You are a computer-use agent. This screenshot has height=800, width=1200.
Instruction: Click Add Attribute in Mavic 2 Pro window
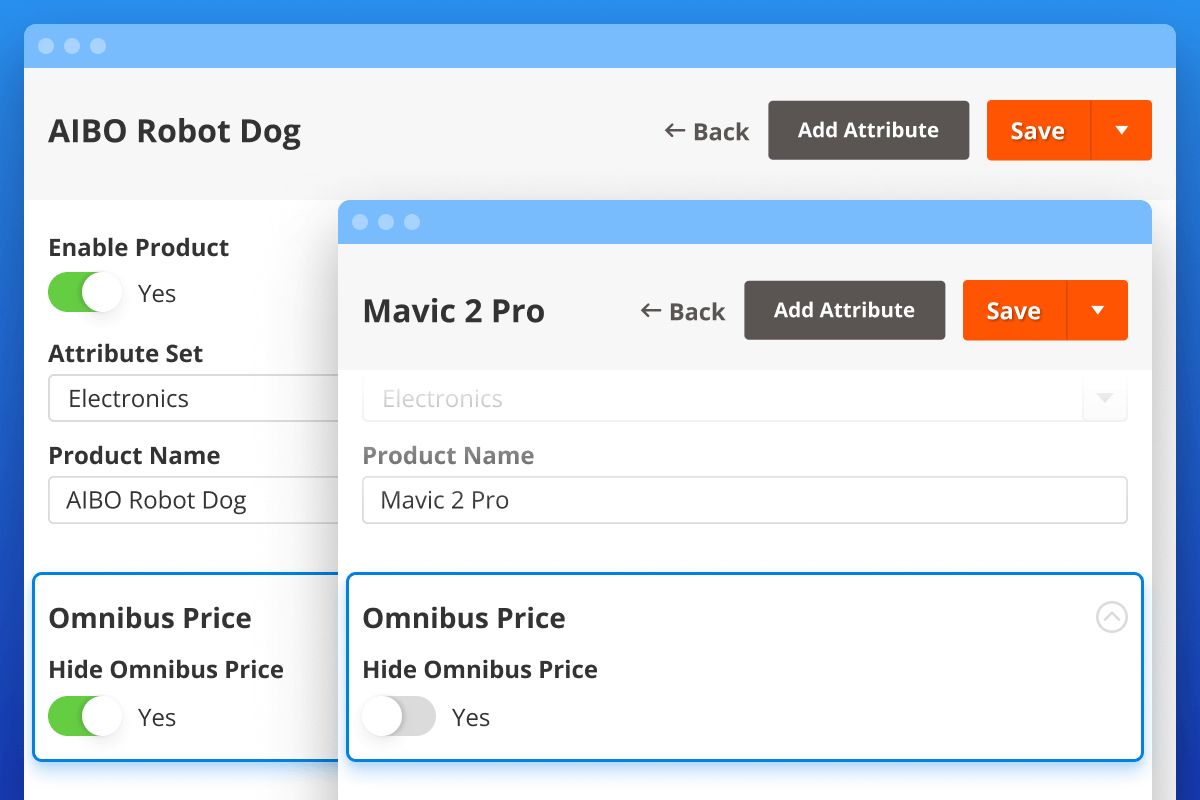[845, 310]
